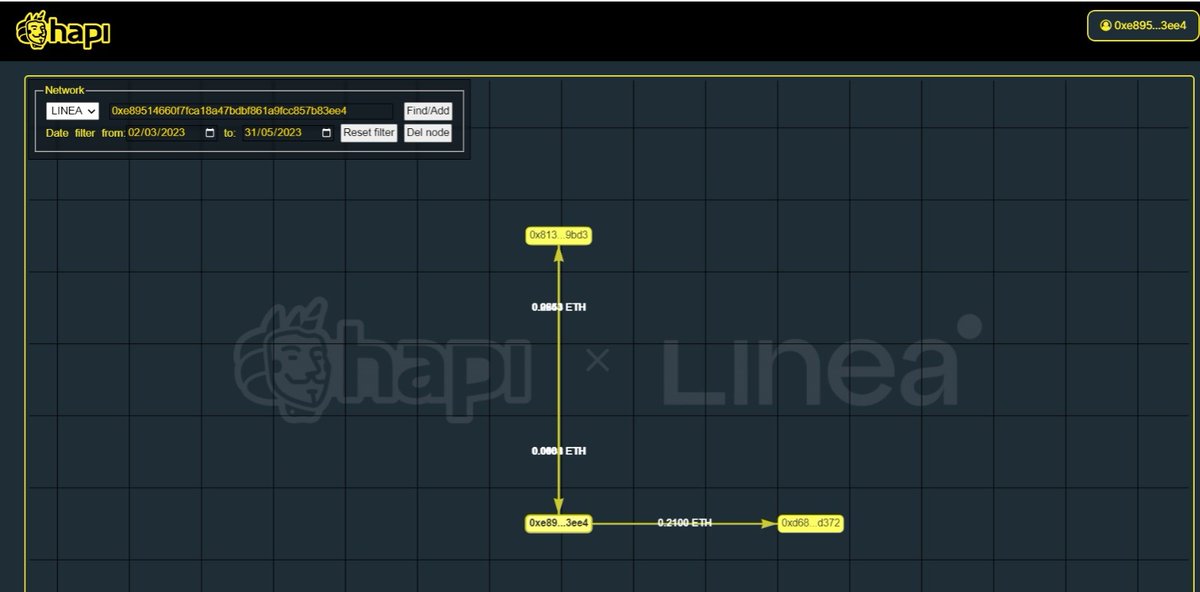Image resolution: width=1200 pixels, height=592 pixels.
Task: Click the Reset filter button
Action: pyautogui.click(x=369, y=133)
